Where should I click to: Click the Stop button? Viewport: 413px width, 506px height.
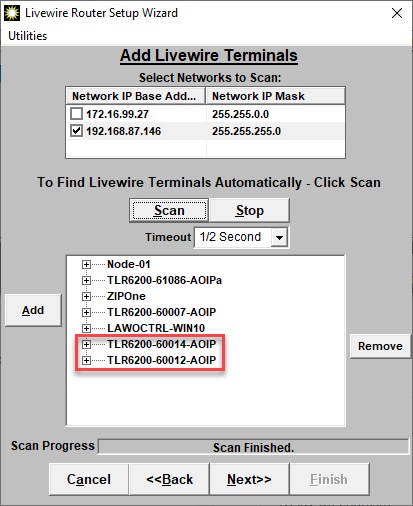coord(249,210)
